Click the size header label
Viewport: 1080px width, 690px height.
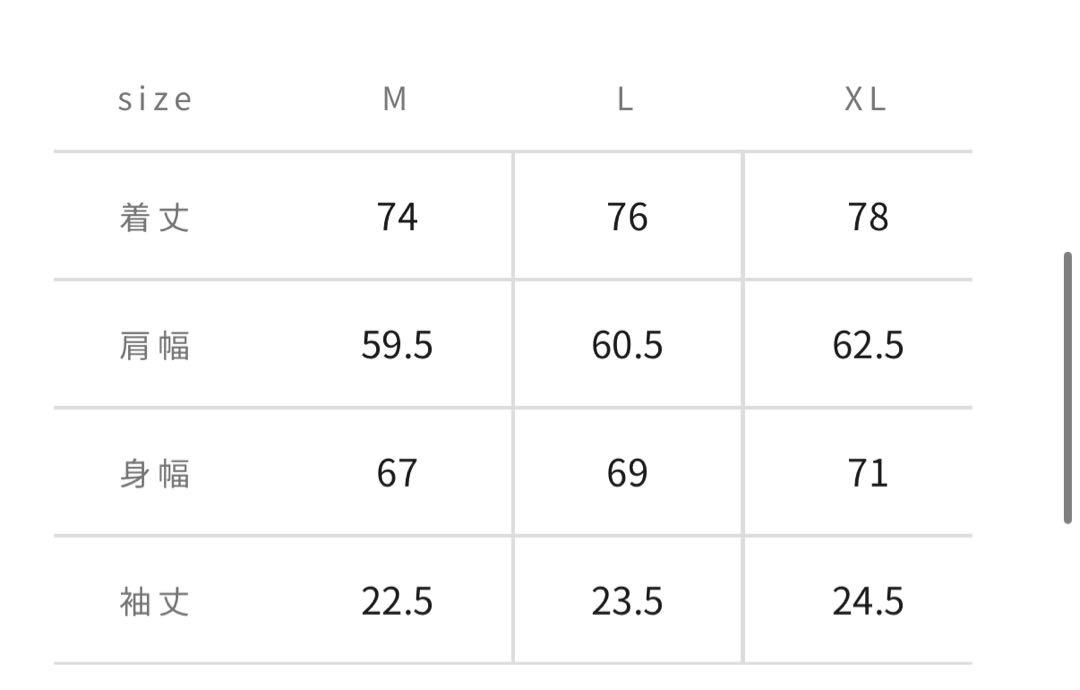point(155,99)
